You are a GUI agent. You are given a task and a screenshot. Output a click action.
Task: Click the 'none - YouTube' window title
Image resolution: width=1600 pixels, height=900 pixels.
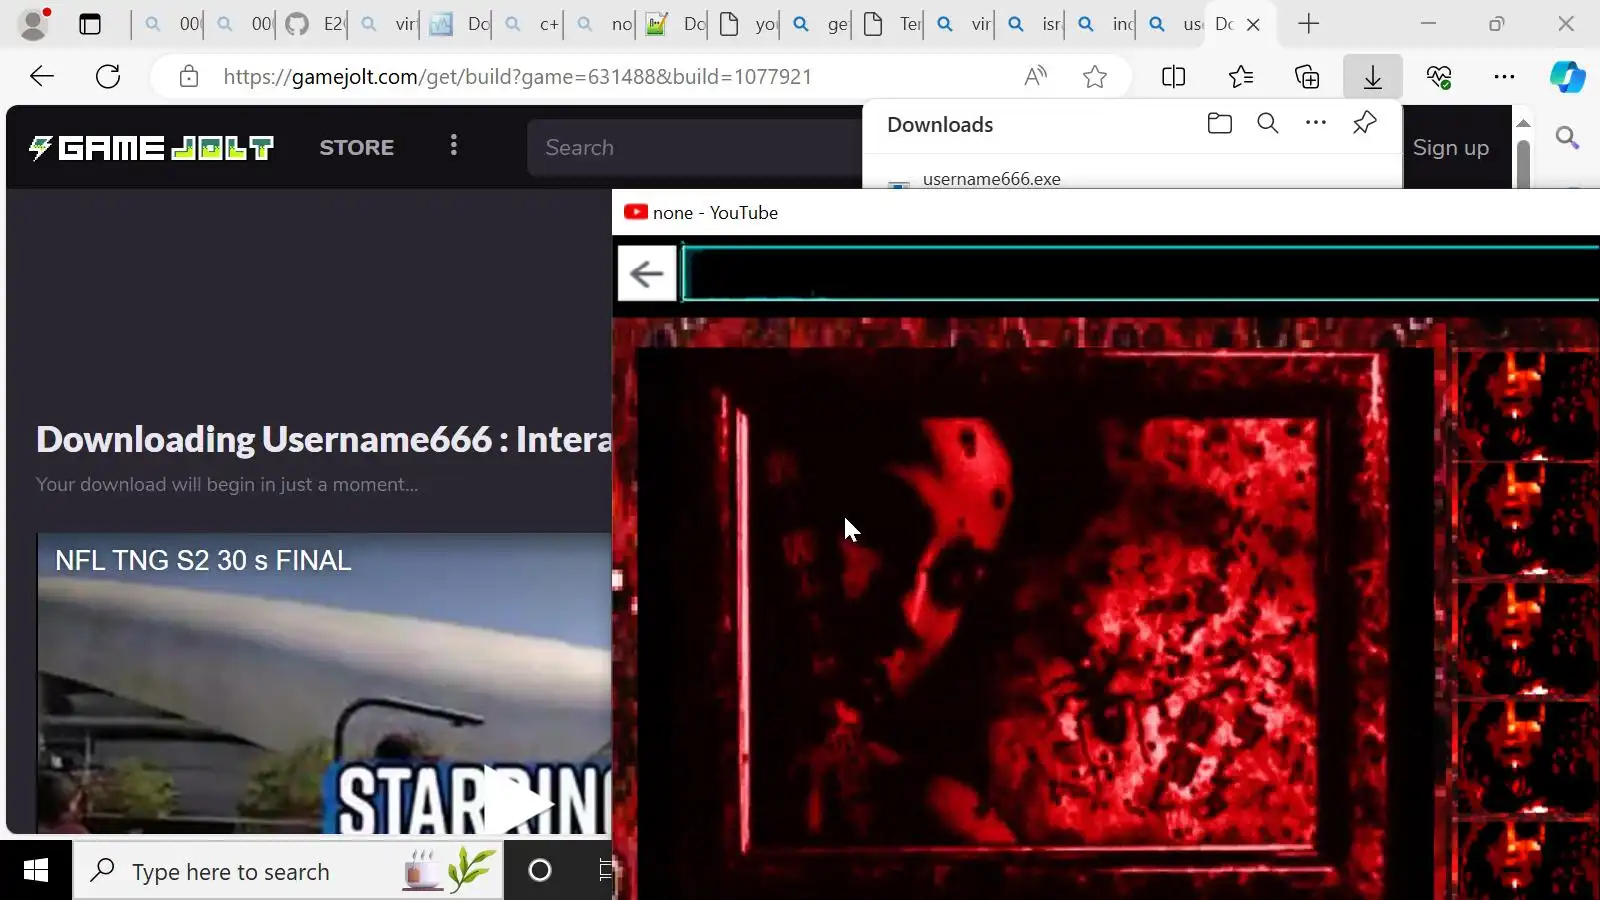pyautogui.click(x=715, y=213)
